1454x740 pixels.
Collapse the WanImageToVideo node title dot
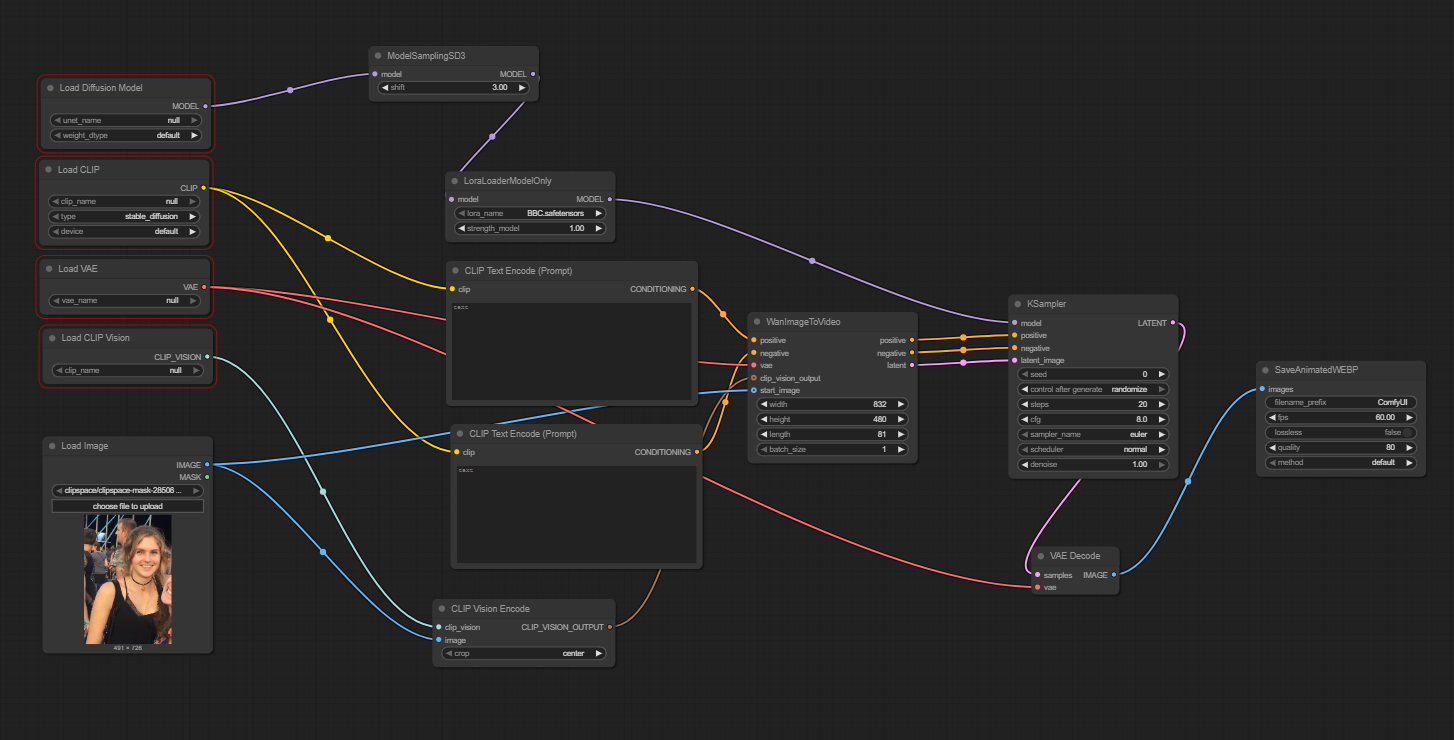(x=757, y=322)
